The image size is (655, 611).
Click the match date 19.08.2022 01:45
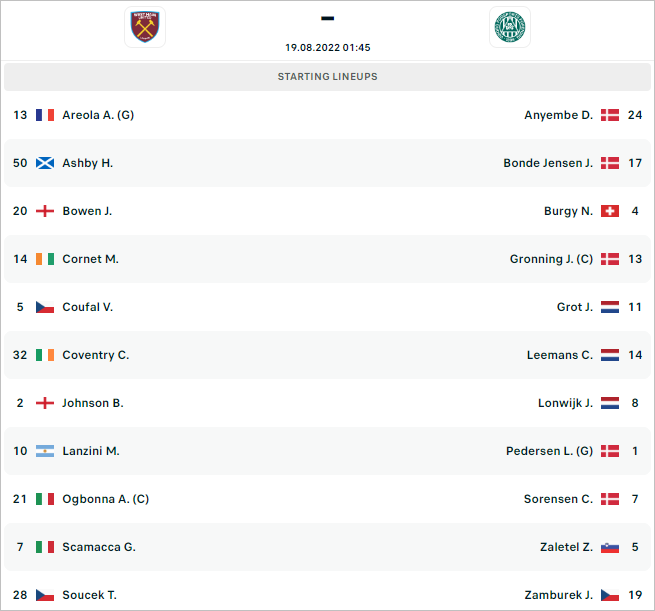(x=328, y=48)
